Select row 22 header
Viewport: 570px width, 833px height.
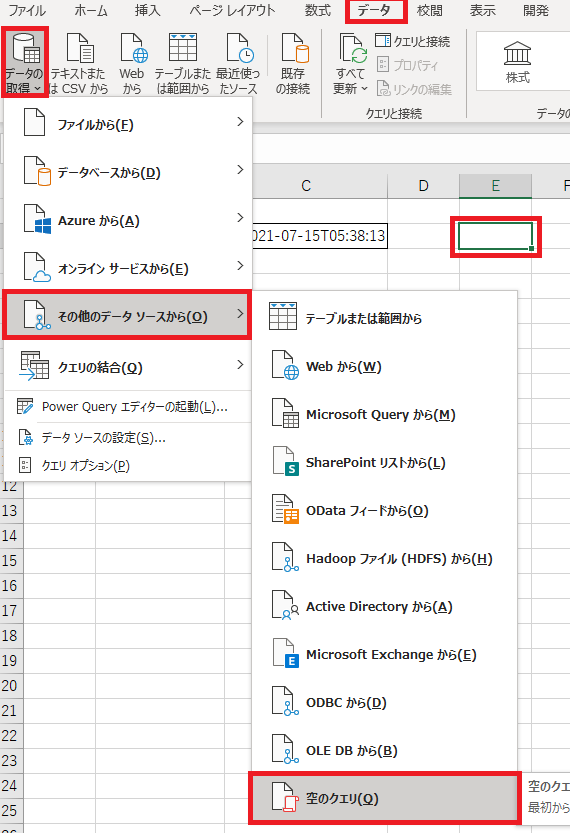point(10,735)
